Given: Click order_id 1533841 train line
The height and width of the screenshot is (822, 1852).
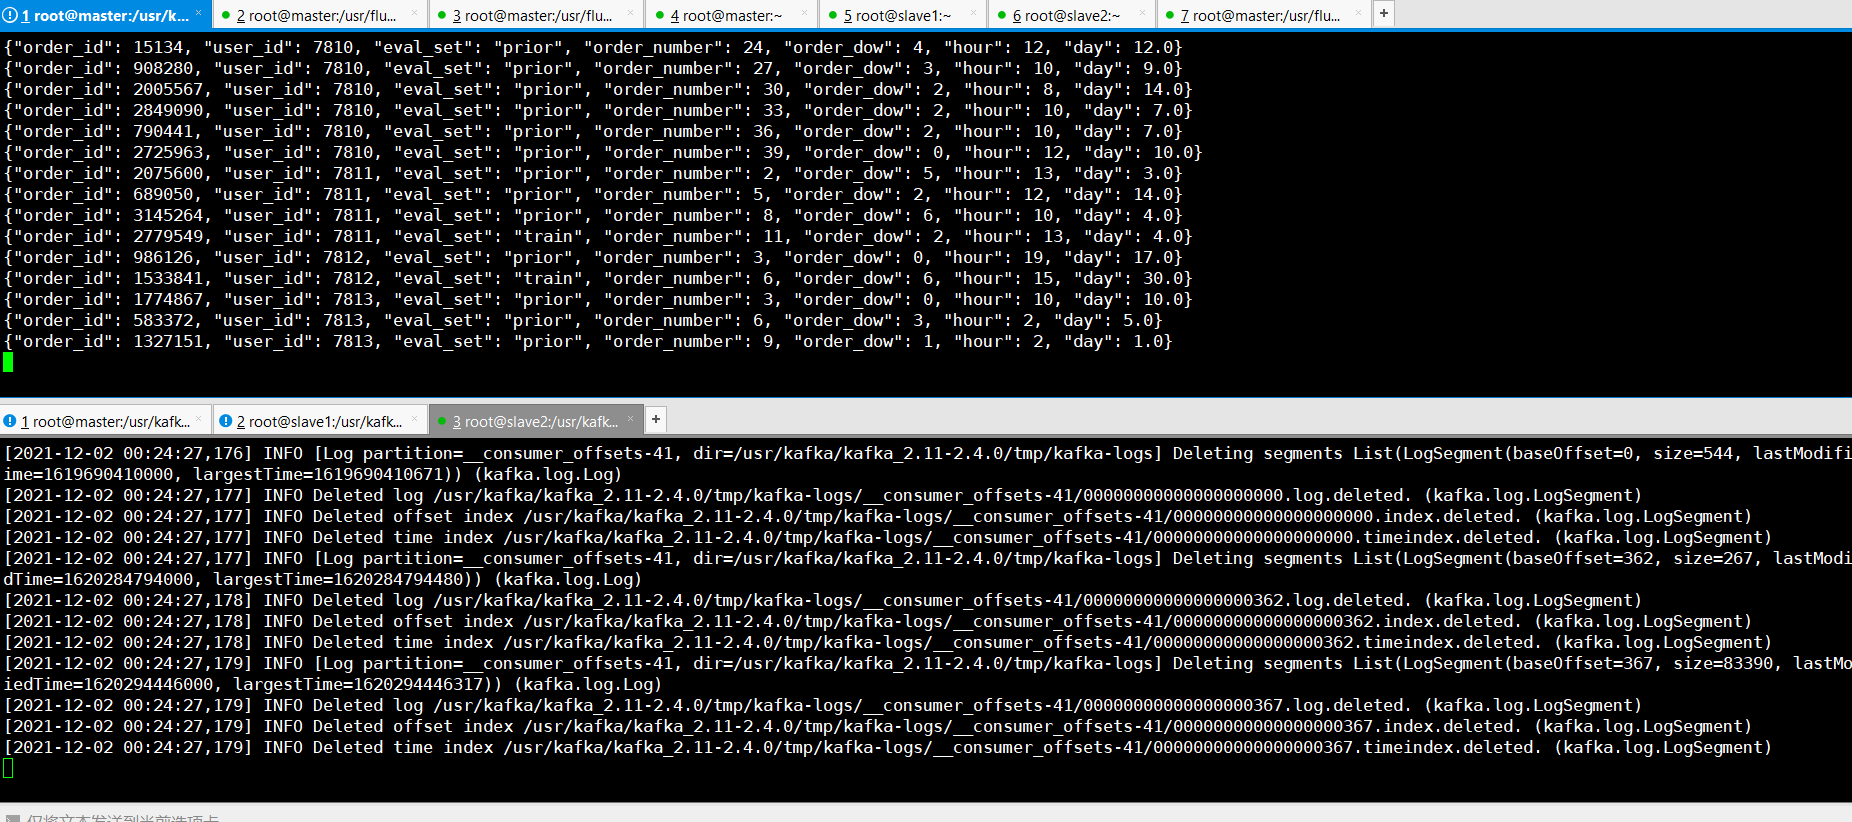Looking at the screenshot, I should [598, 278].
